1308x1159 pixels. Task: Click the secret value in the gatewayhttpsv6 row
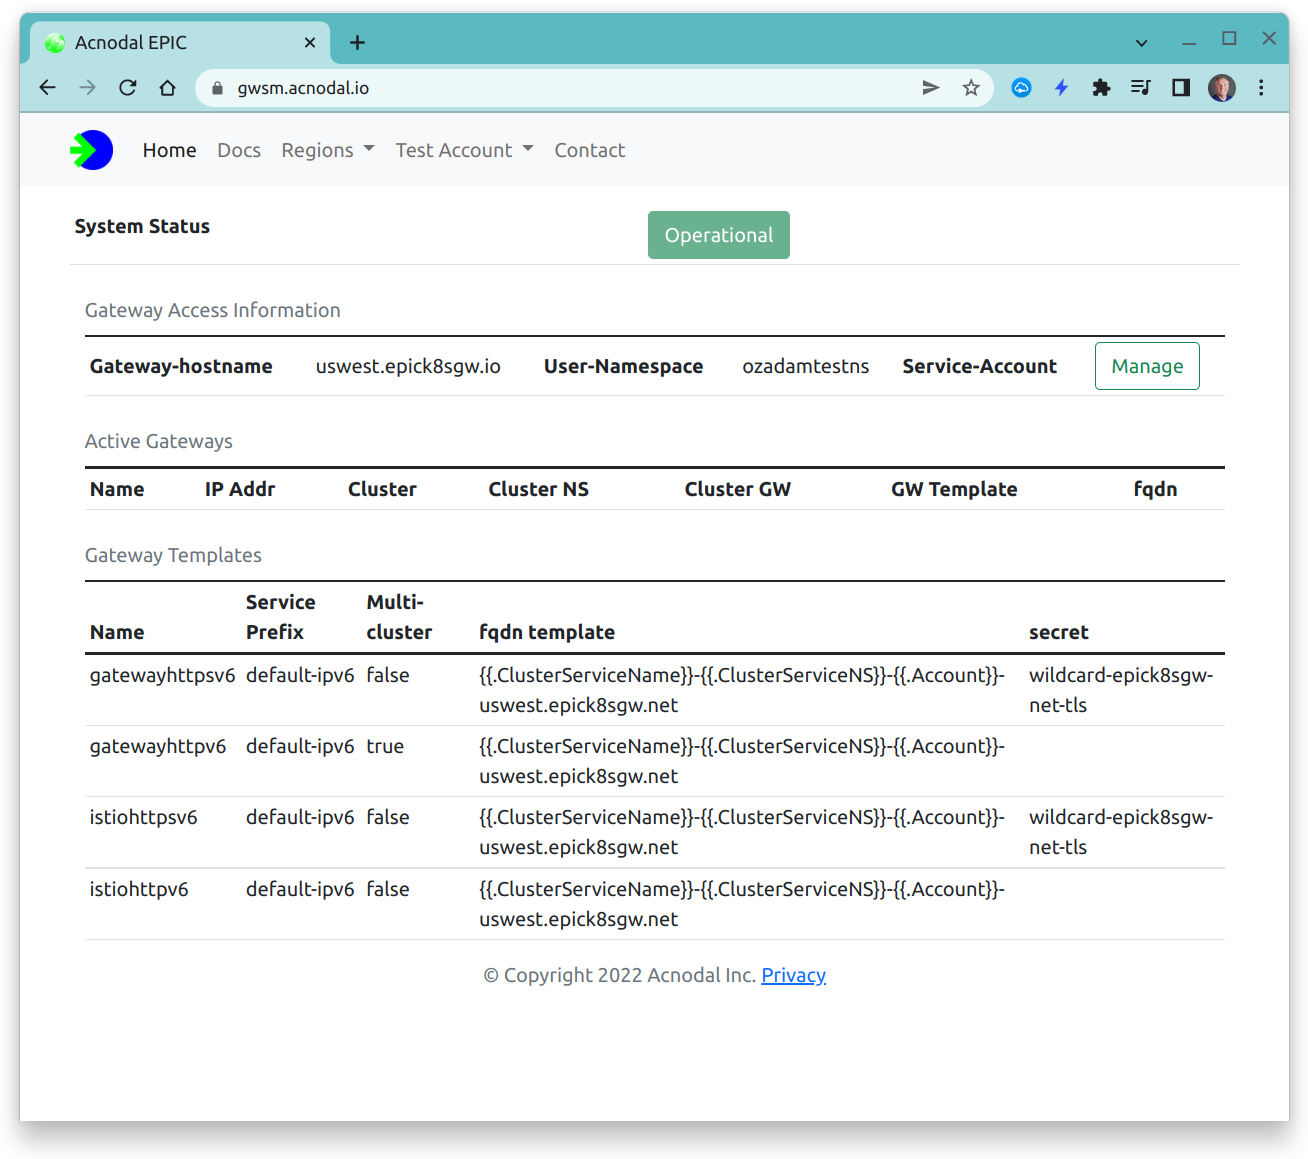[1121, 690]
